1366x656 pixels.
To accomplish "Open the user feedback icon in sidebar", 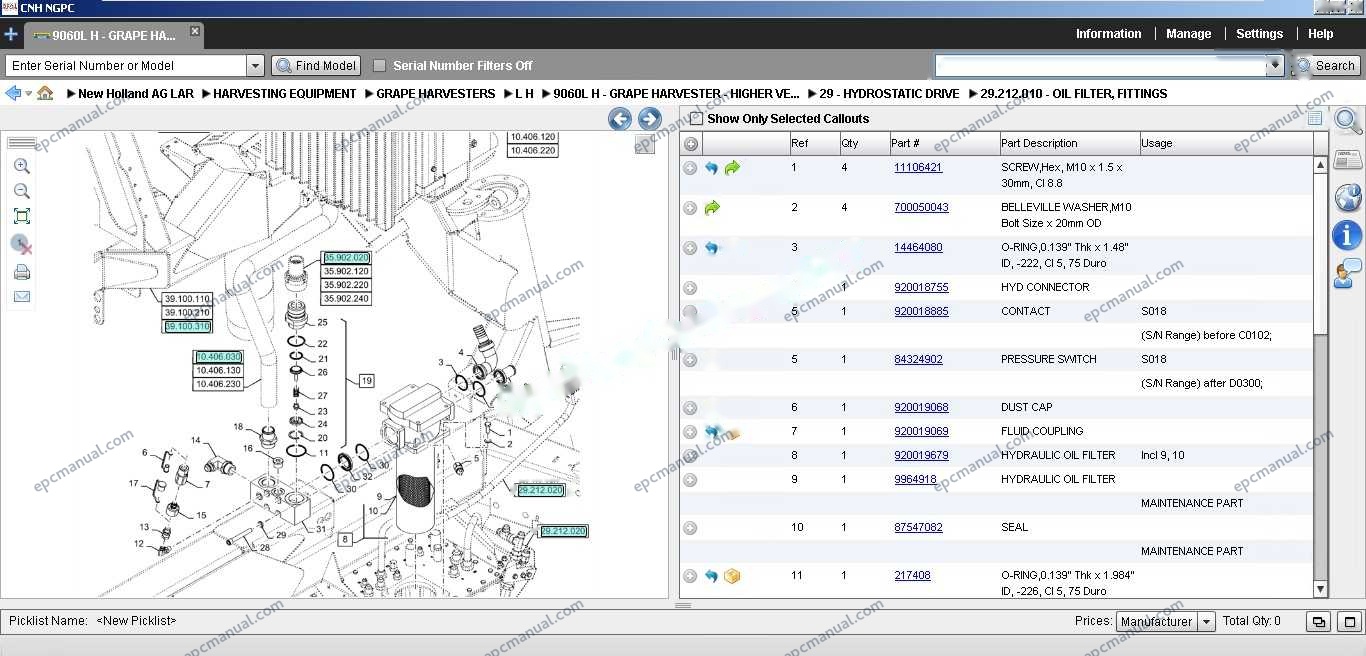I will 1347,273.
